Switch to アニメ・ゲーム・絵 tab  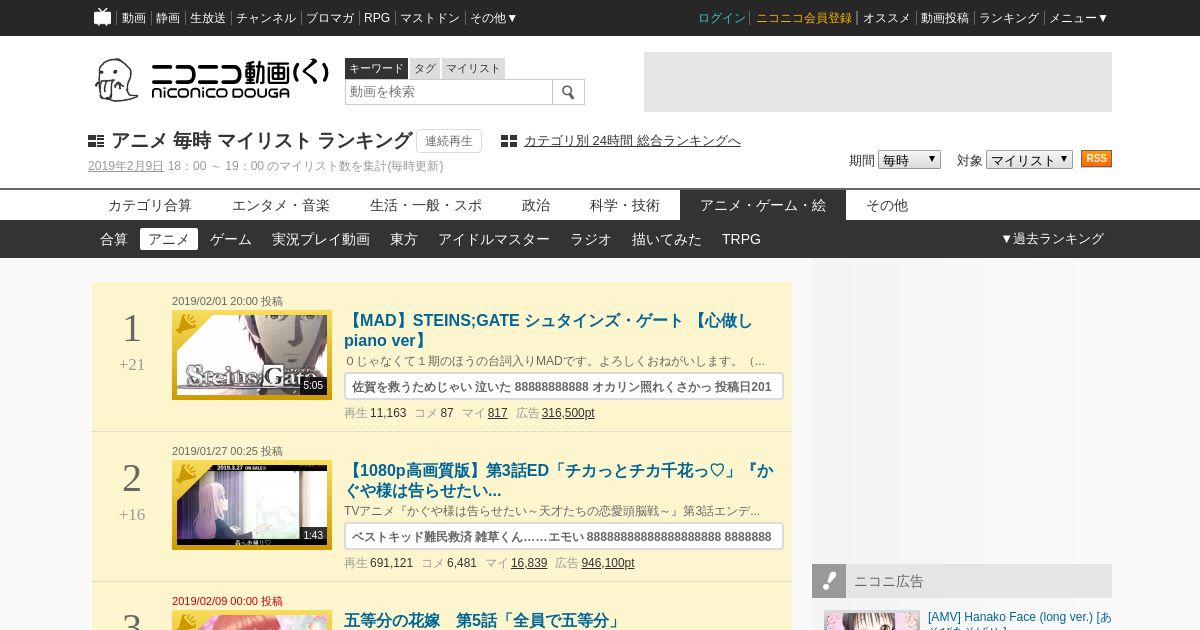(763, 205)
